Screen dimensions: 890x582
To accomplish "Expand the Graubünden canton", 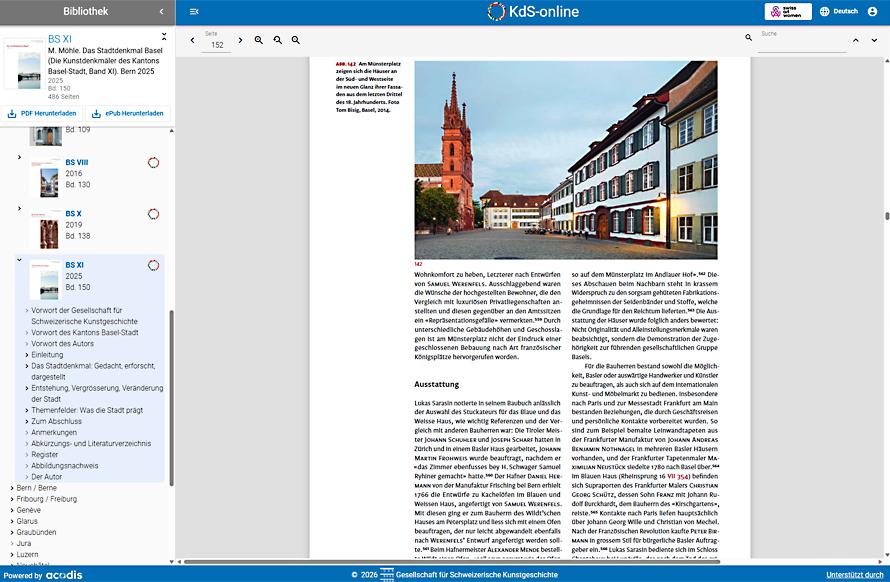I will 12,532.
